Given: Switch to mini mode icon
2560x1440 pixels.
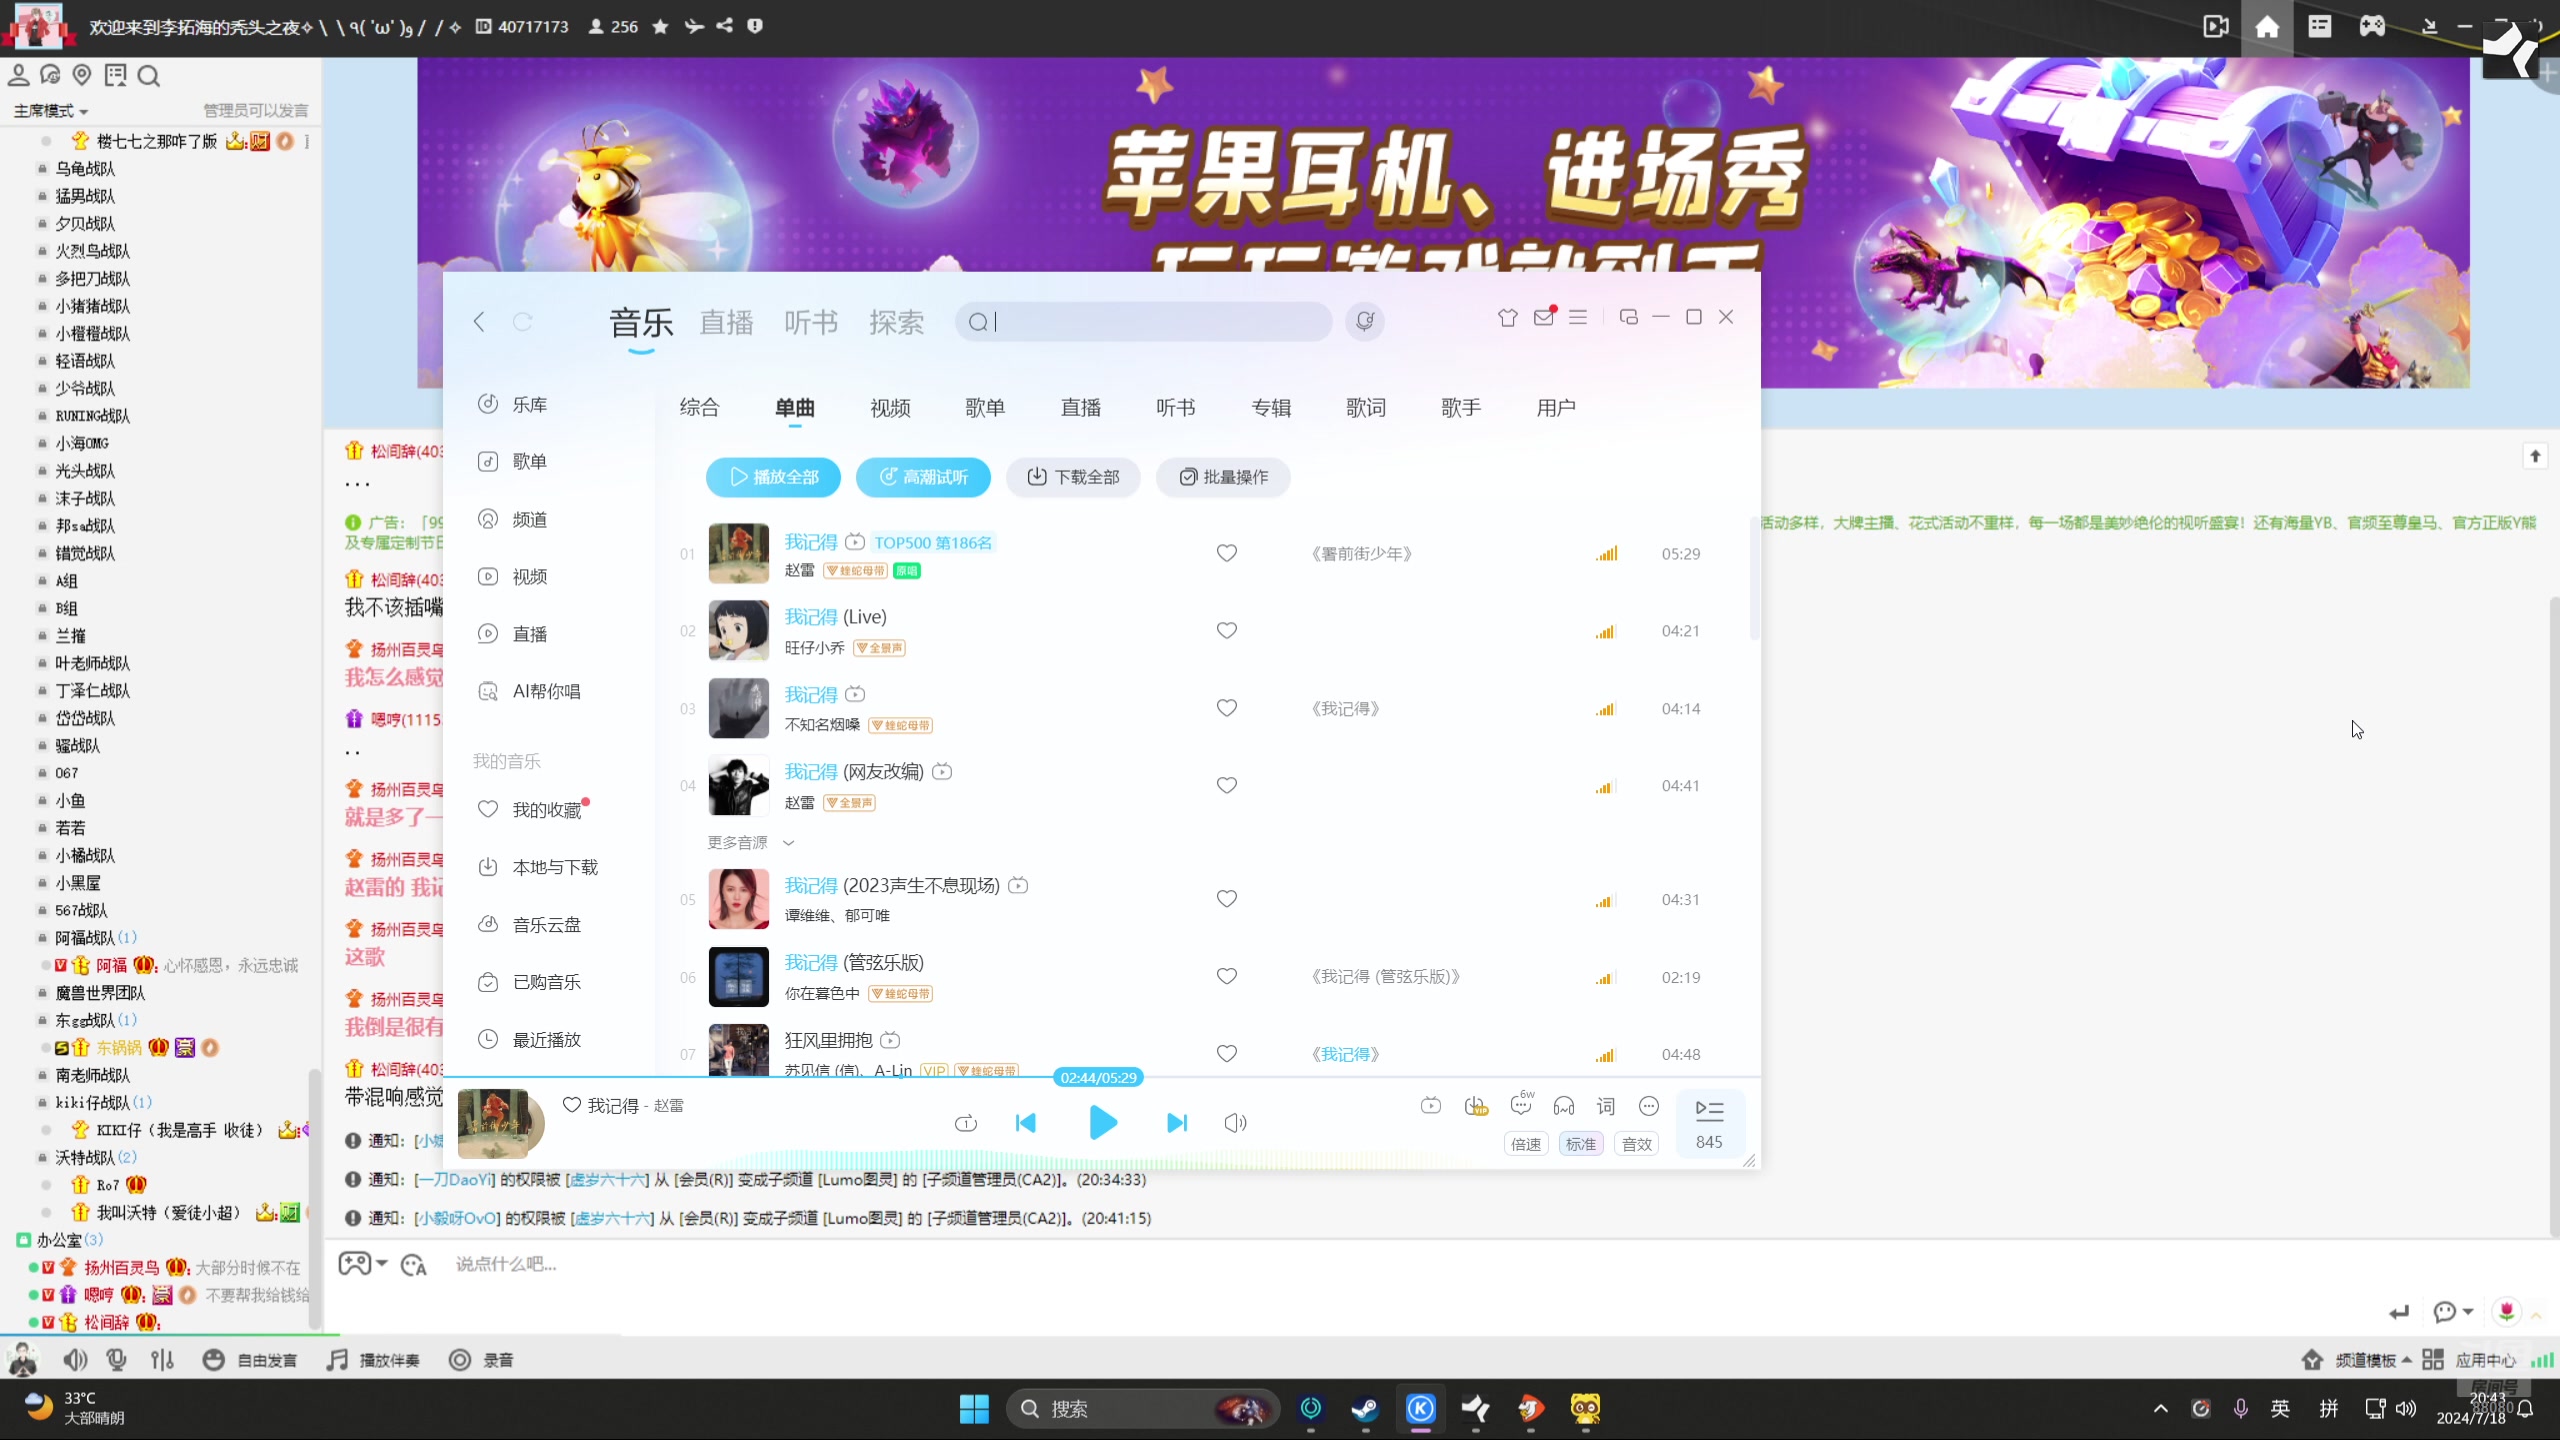Looking at the screenshot, I should [1628, 317].
